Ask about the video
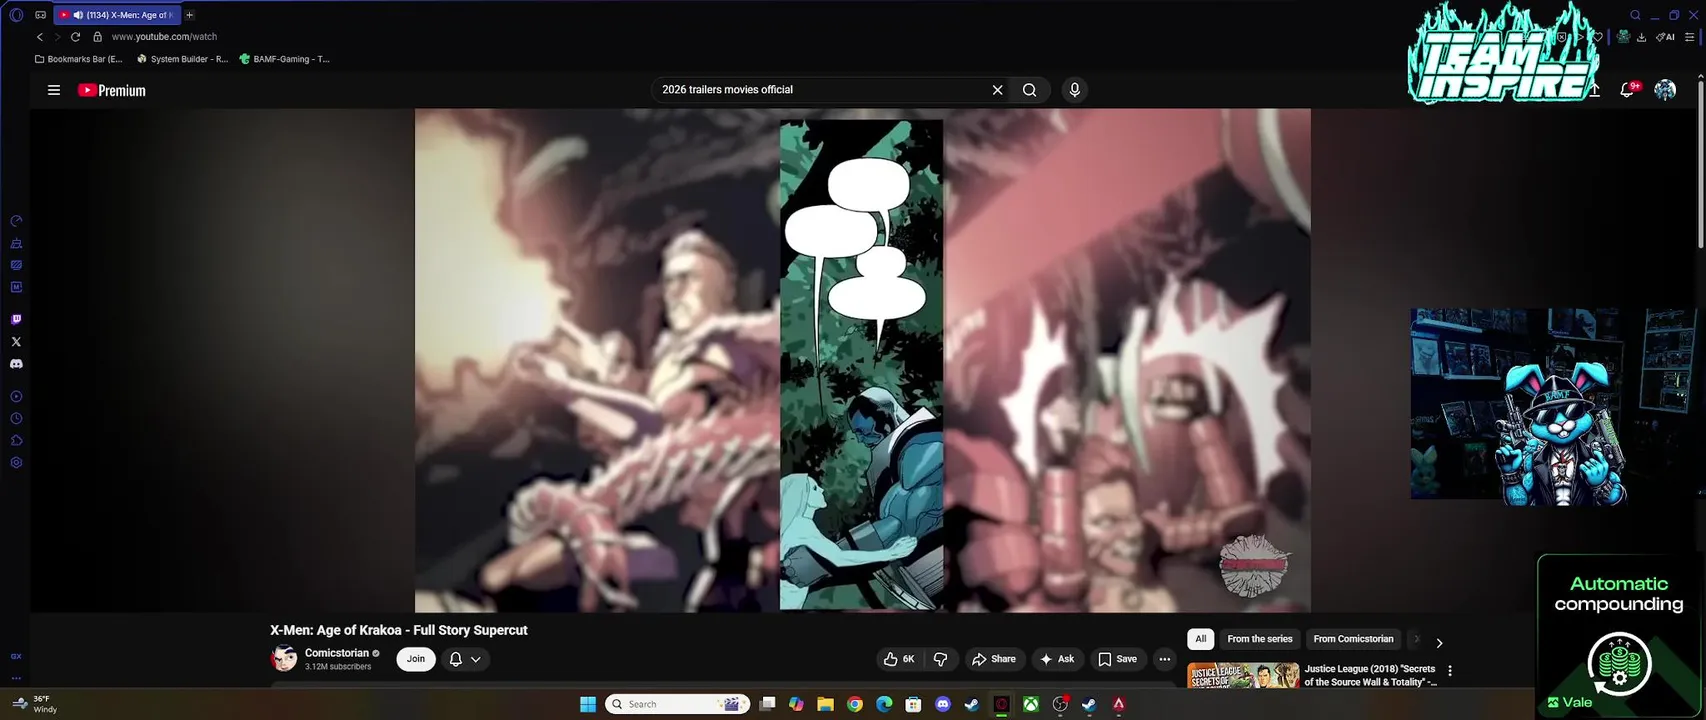Viewport: 1706px width, 720px height. pos(1057,659)
